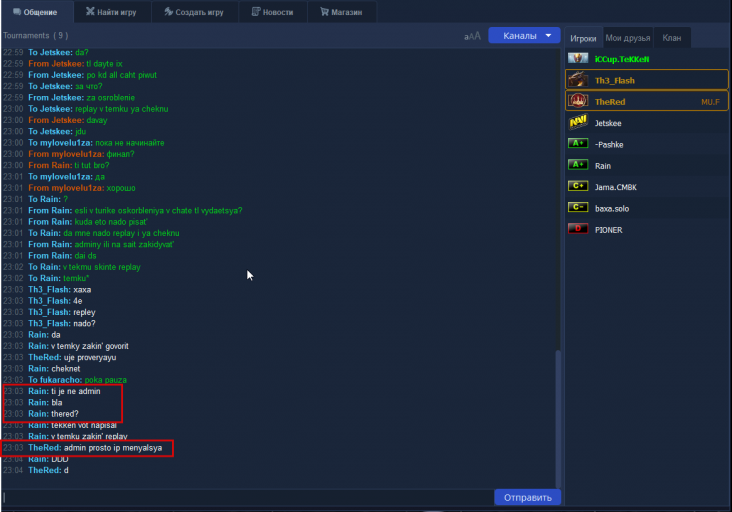Click message 'ti tut bro?' from Rain
732x512 pixels.
coord(92,165)
